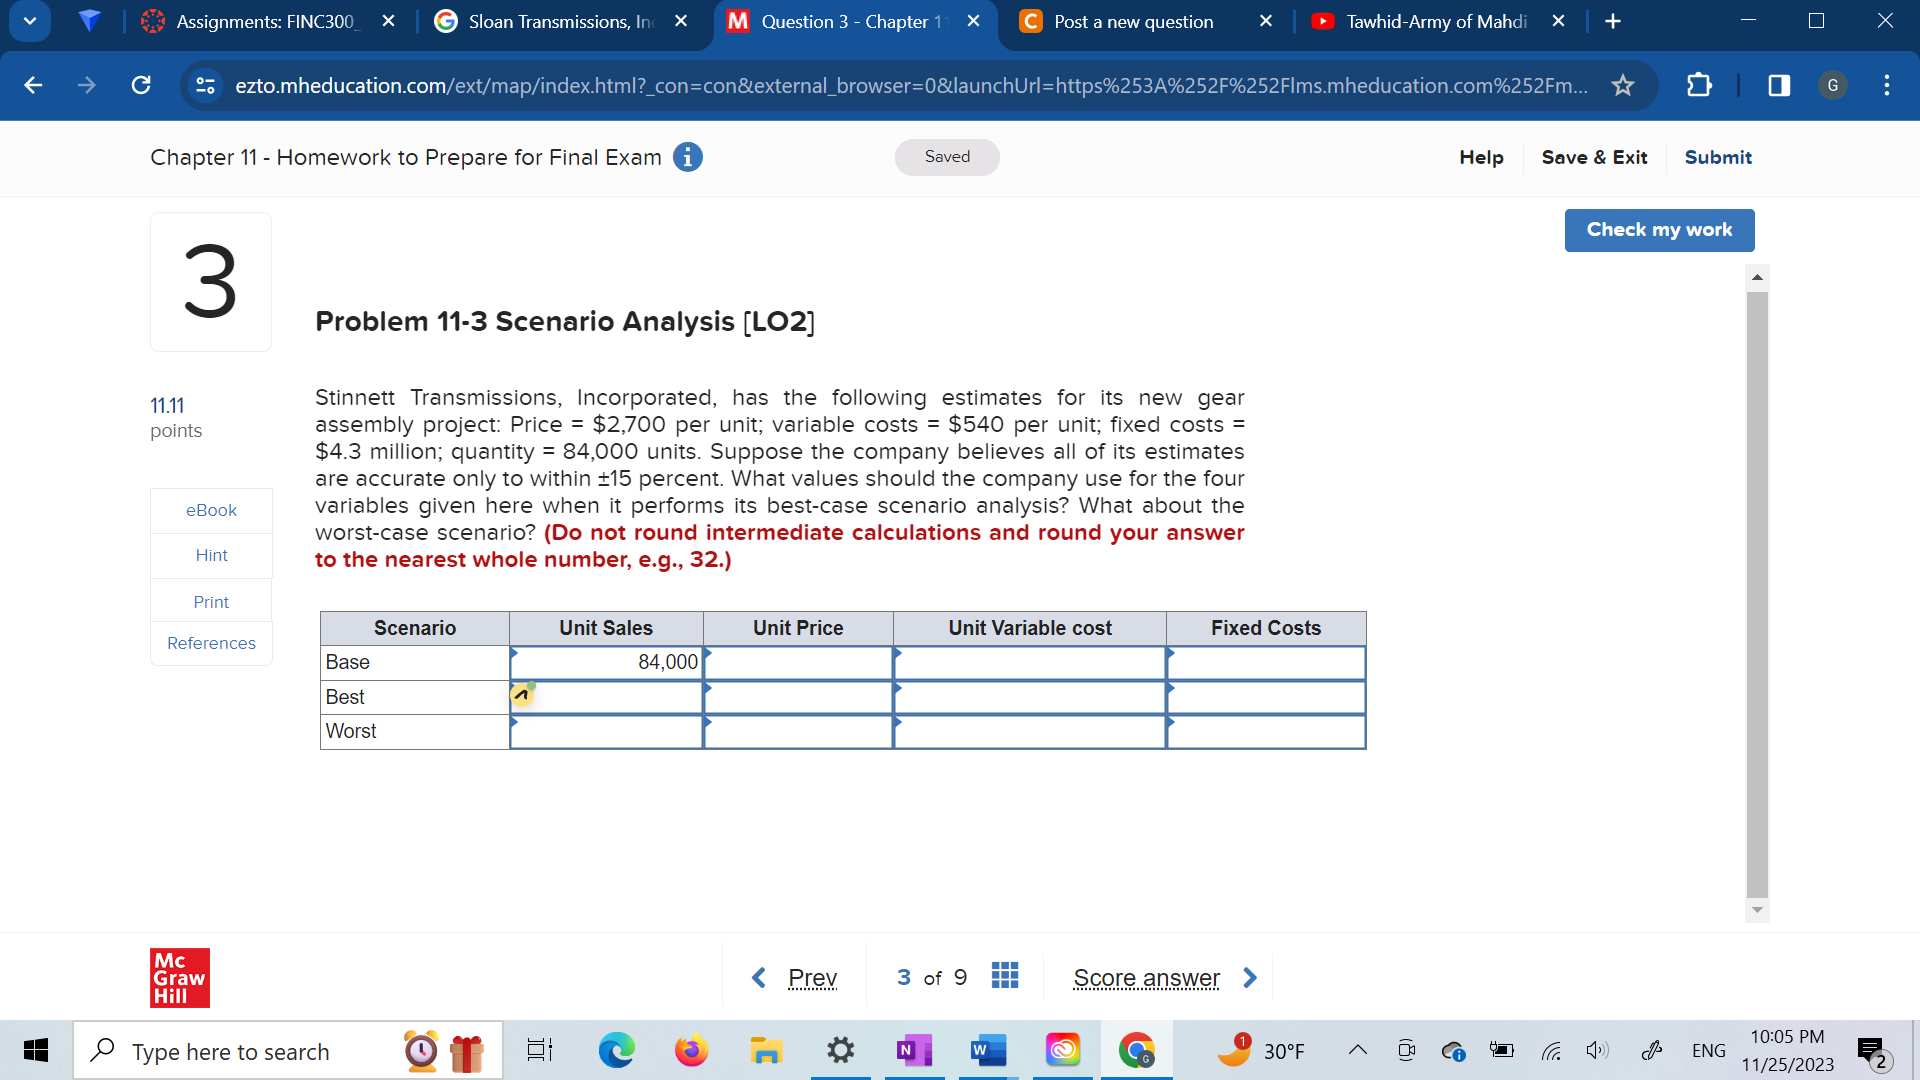Open Firefox from the taskbar
The image size is (1920, 1080).
(x=690, y=1050)
